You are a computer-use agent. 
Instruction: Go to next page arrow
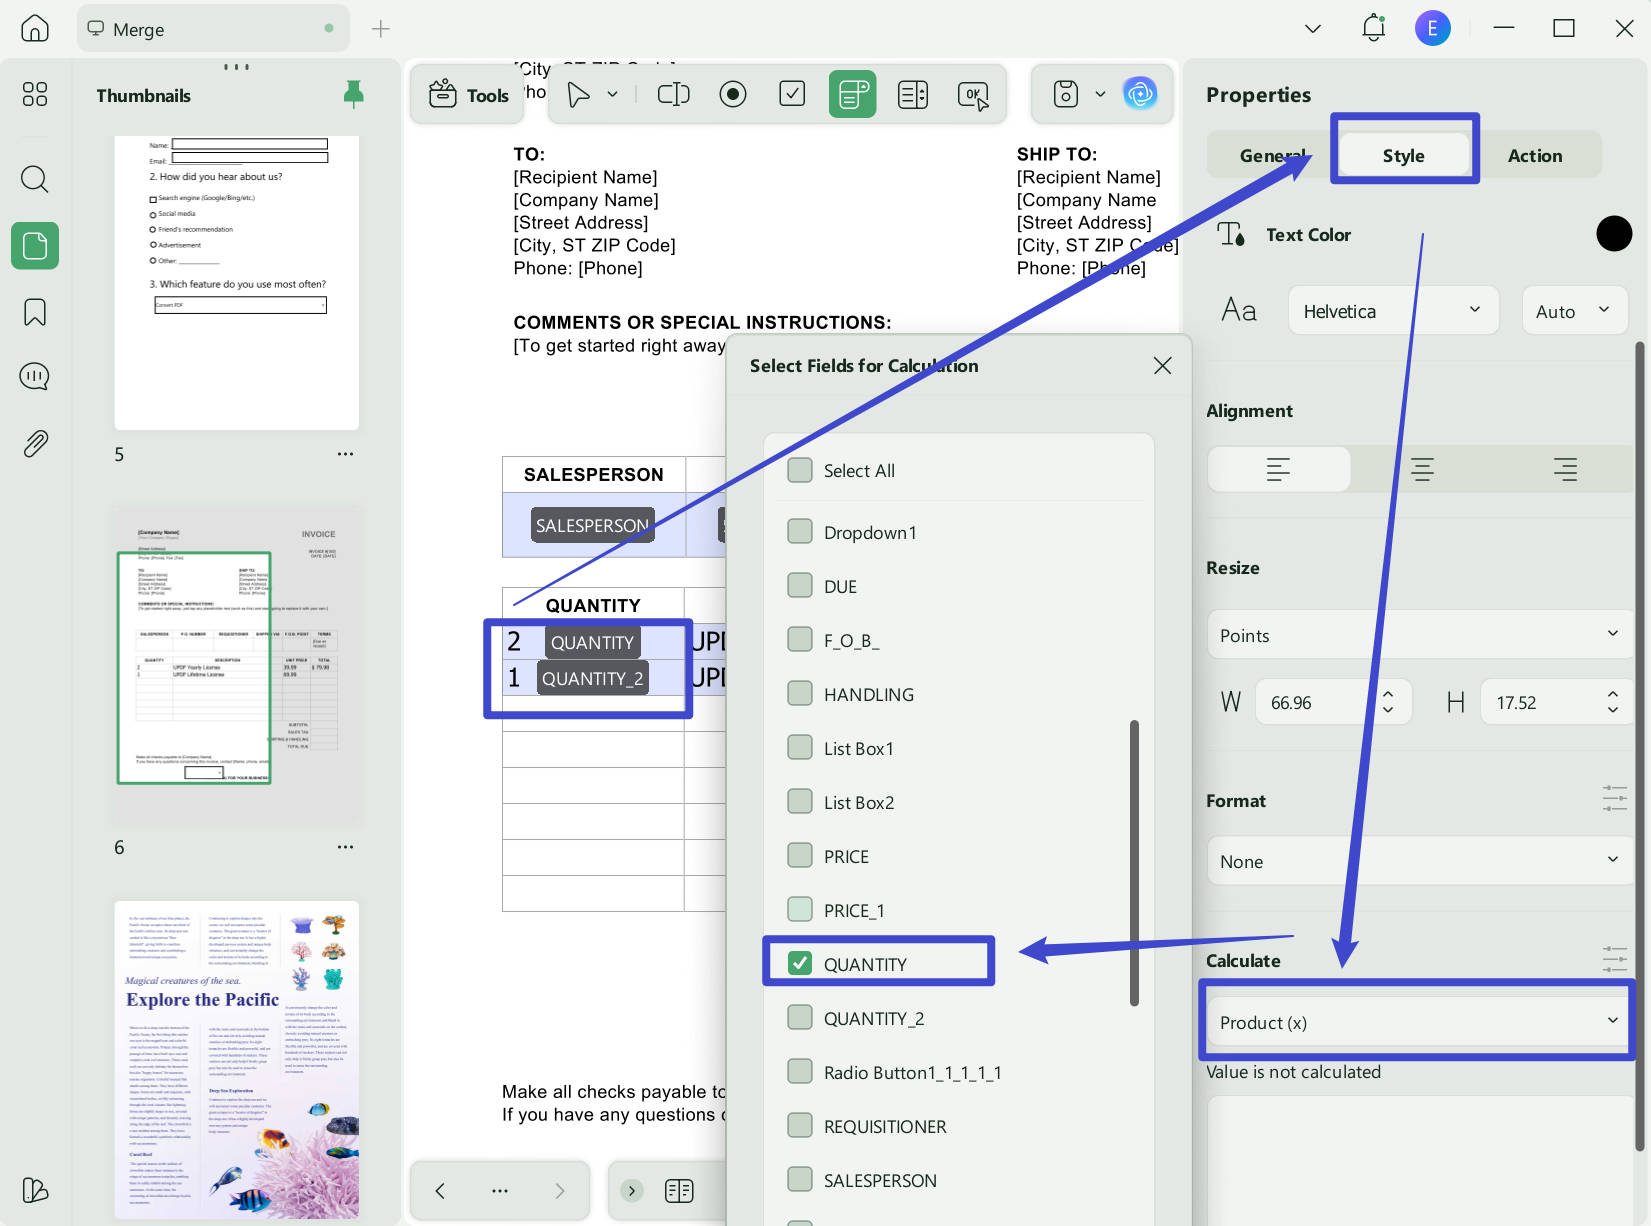coord(559,1191)
